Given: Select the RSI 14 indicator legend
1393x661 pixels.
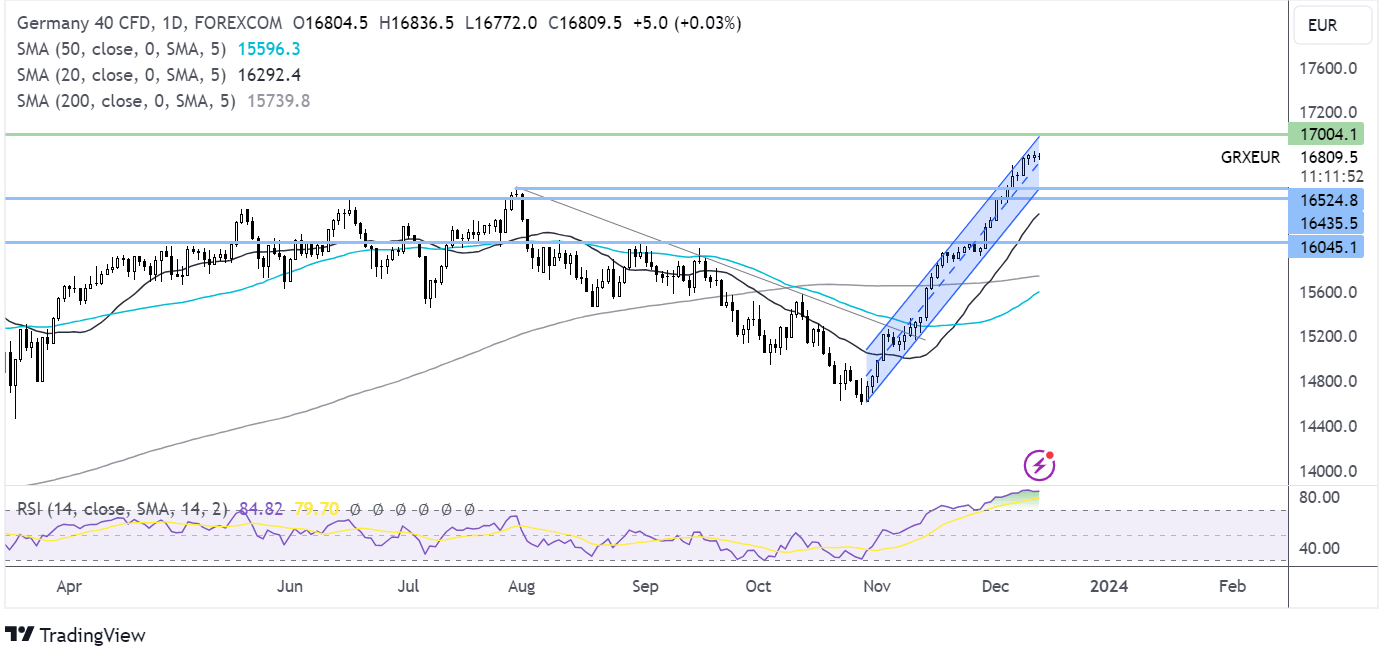Looking at the screenshot, I should pos(124,509).
